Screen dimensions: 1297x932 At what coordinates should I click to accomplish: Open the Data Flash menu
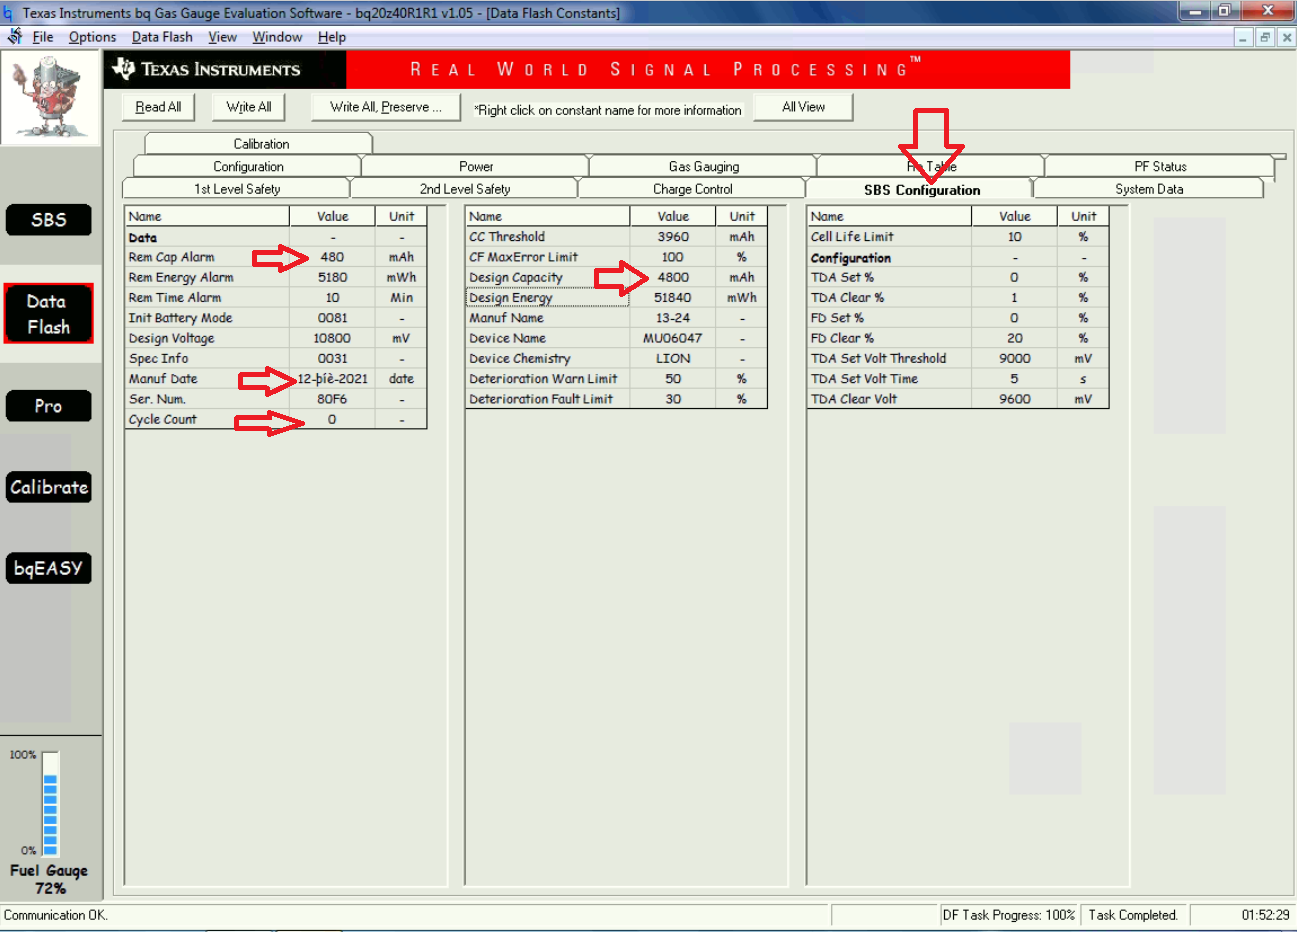pyautogui.click(x=162, y=37)
